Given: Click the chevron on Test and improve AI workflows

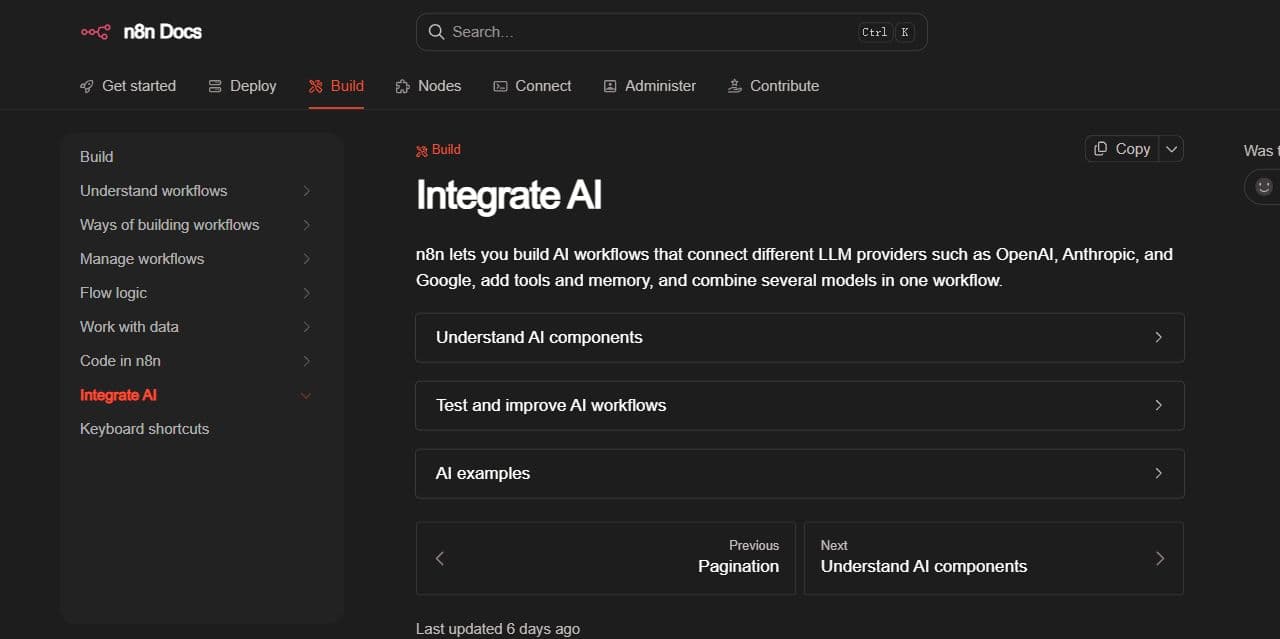Looking at the screenshot, I should (1158, 405).
